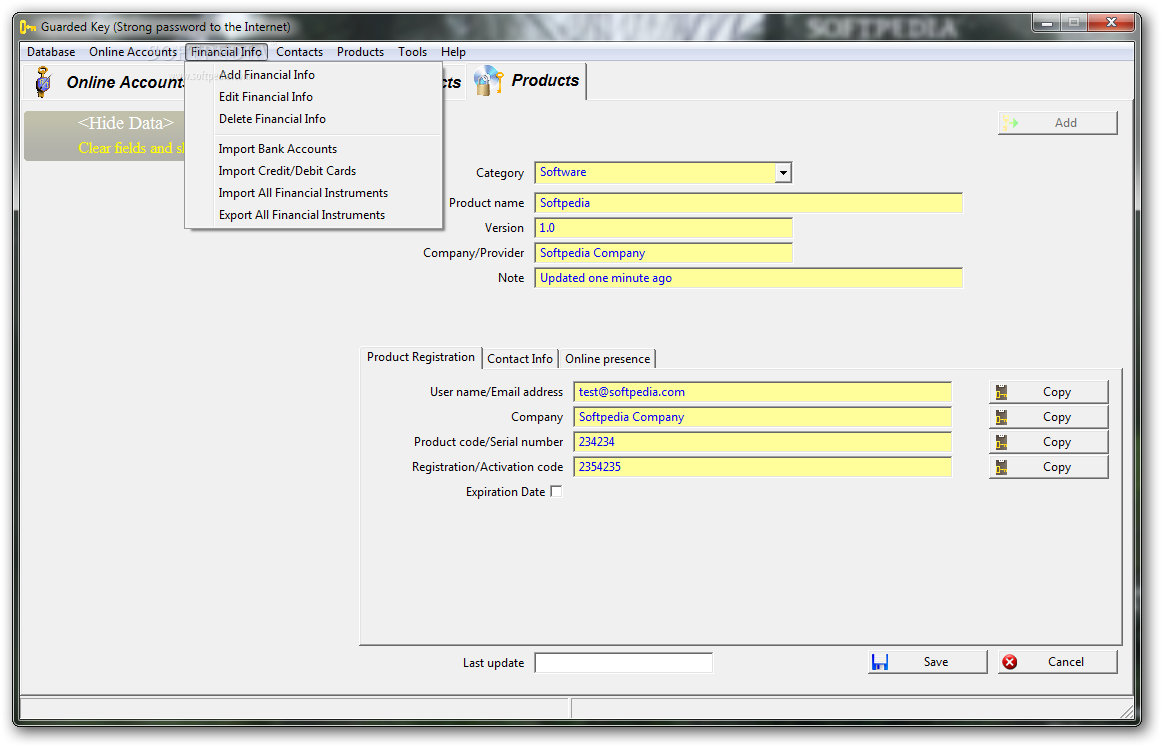Click the Hide Data panel button
Image resolution: width=1162 pixels, height=747 pixels.
[x=104, y=136]
